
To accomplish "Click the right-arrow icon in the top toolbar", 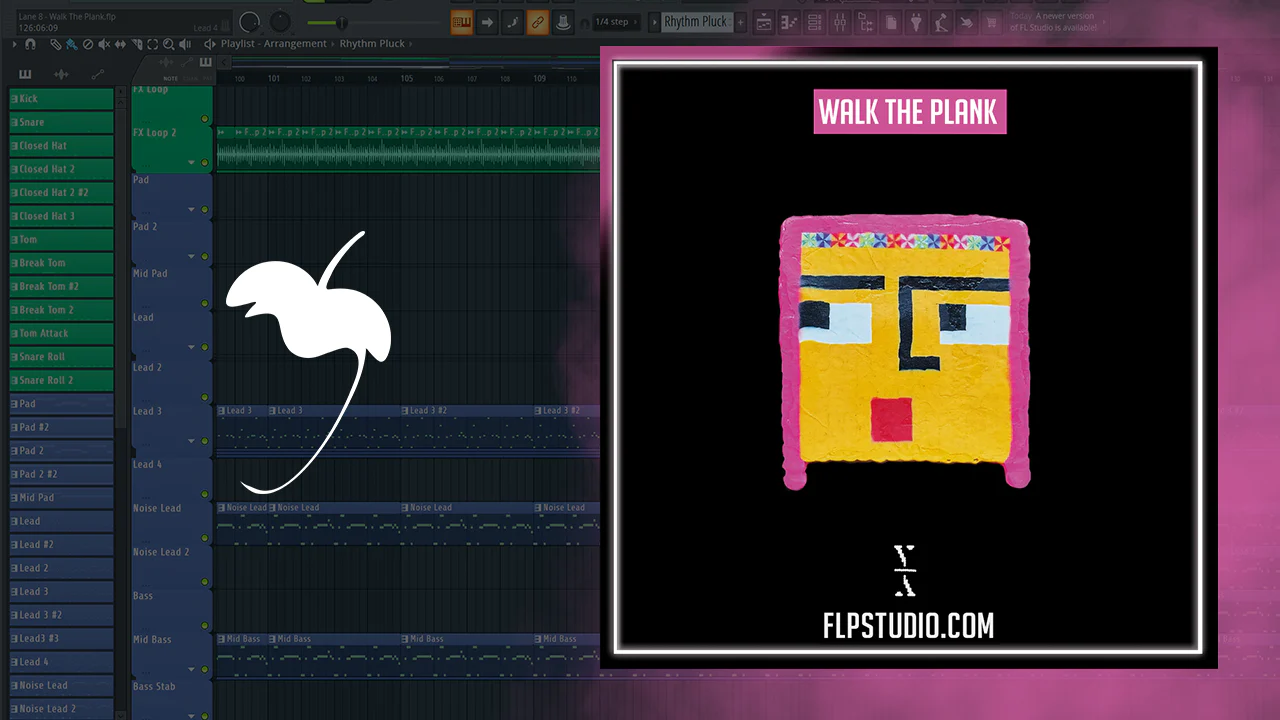I will click(x=487, y=22).
